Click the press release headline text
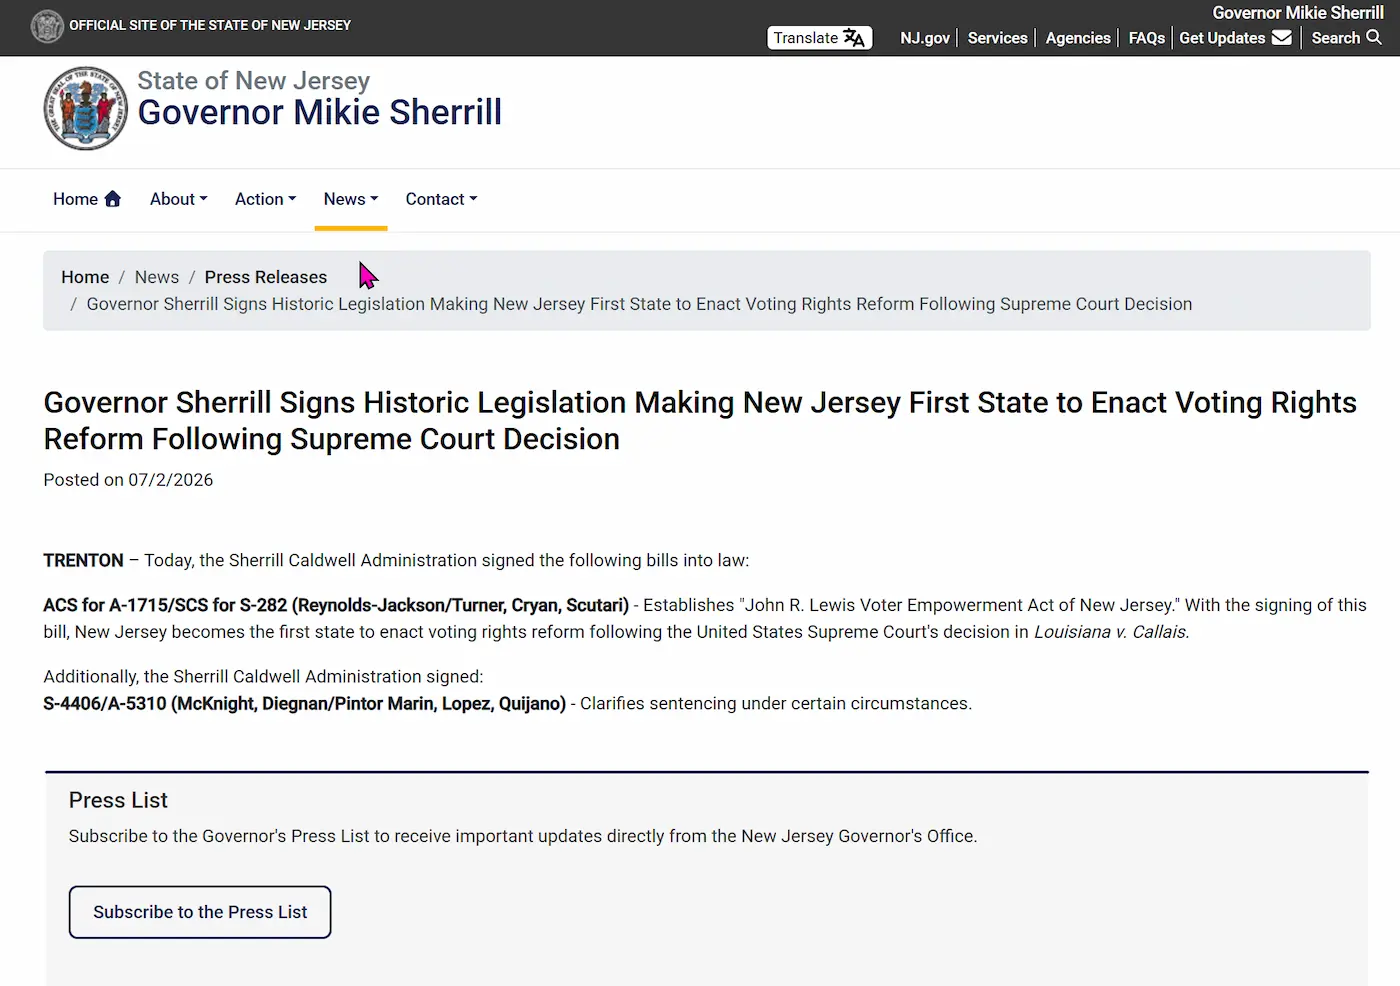This screenshot has height=986, width=1400. coord(700,420)
